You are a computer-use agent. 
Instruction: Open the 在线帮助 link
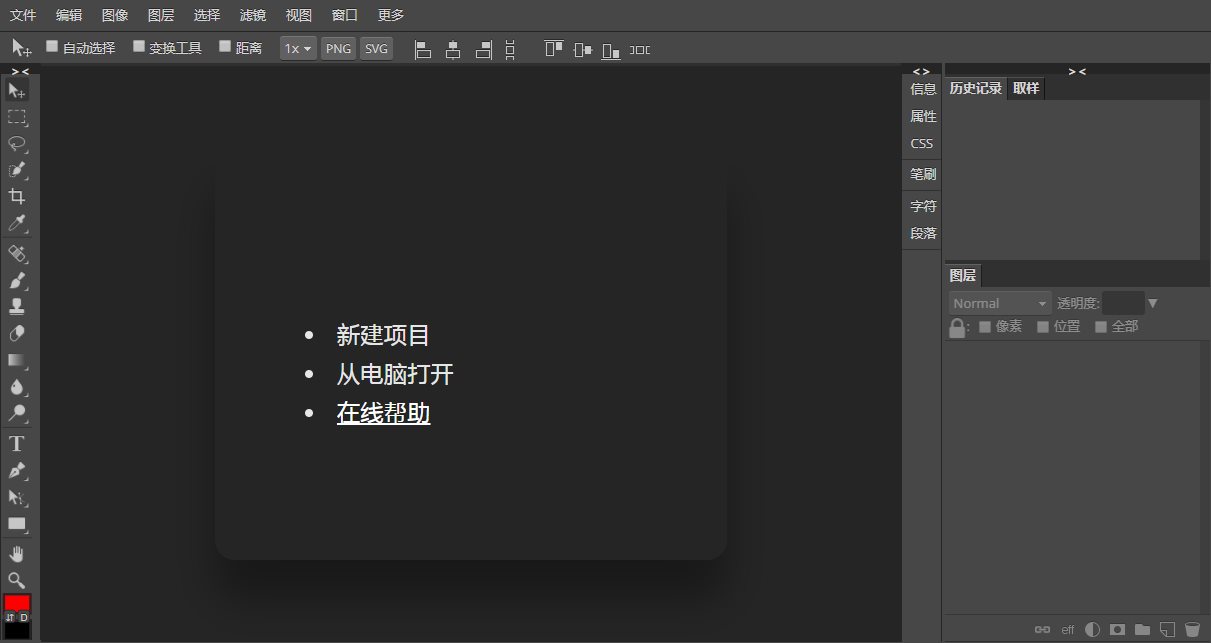(383, 413)
